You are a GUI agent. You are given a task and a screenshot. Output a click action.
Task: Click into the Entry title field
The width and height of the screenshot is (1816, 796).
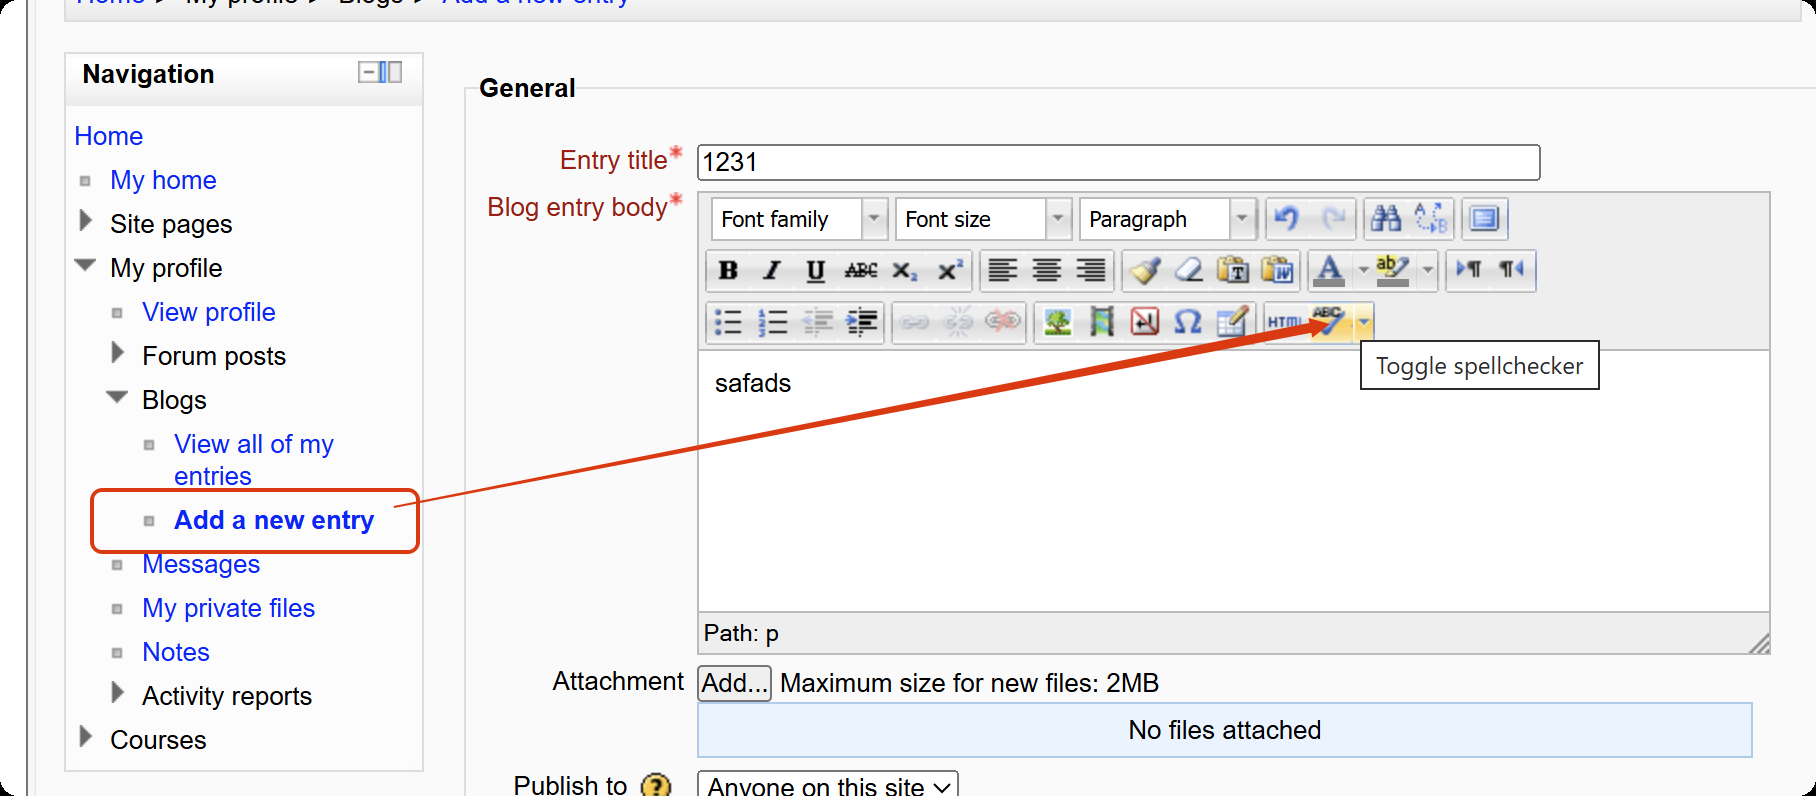click(x=1118, y=162)
